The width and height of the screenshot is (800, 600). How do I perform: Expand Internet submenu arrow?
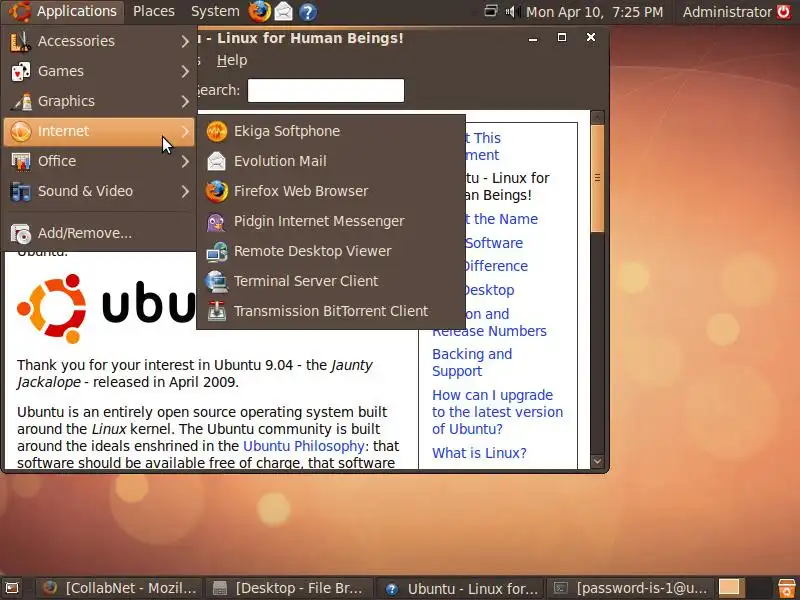(x=185, y=132)
